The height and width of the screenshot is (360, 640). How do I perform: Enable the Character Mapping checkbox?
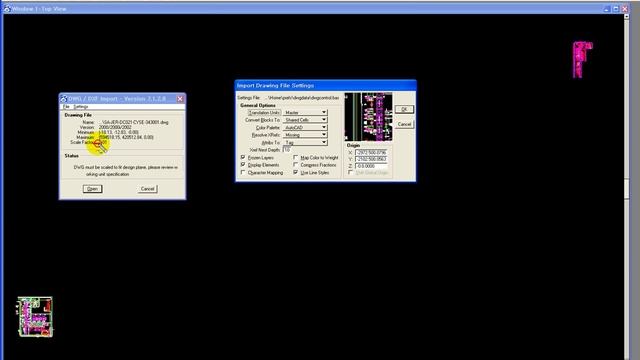point(243,173)
